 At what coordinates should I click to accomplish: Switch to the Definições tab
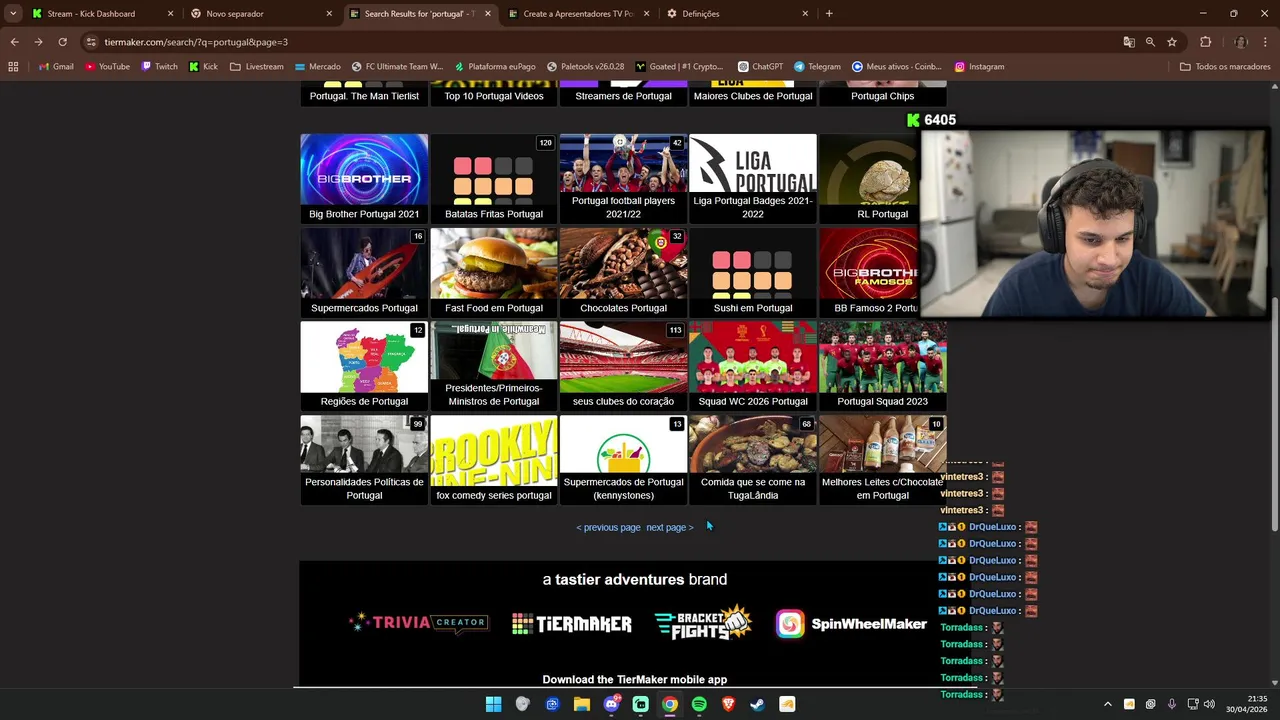pyautogui.click(x=736, y=14)
